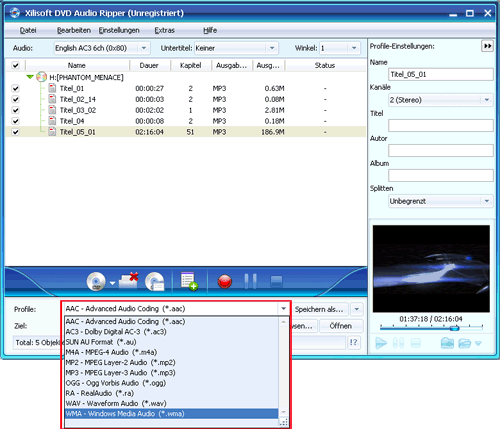Click the Öffnen button
Screen dimensions: 500x429
(341, 326)
